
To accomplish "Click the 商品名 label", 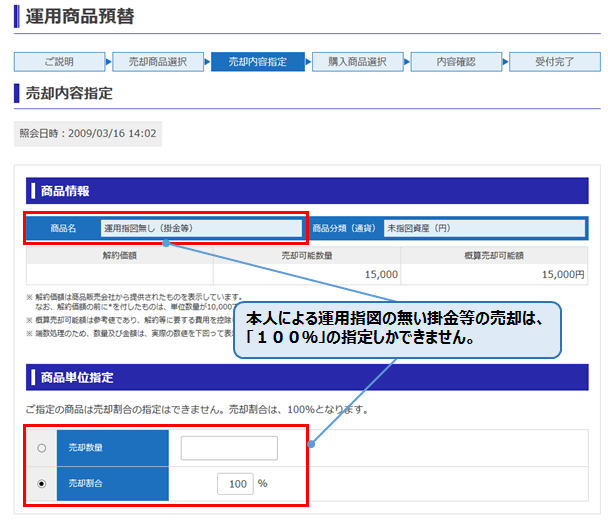I will (63, 228).
